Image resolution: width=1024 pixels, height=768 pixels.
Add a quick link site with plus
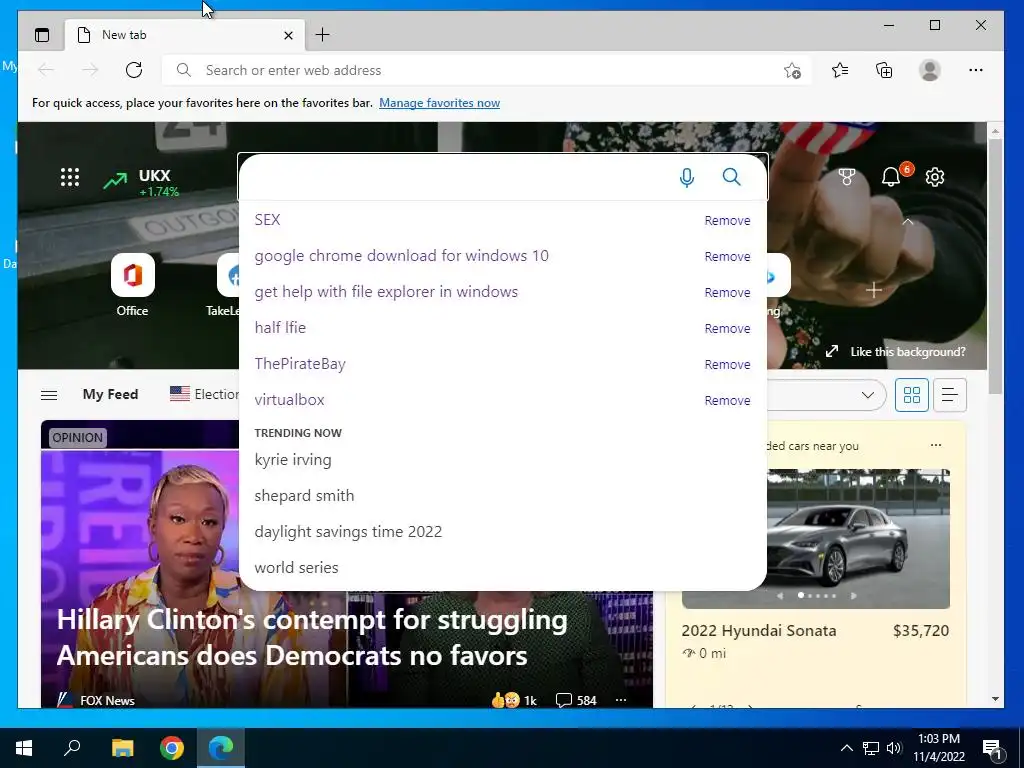coord(874,289)
